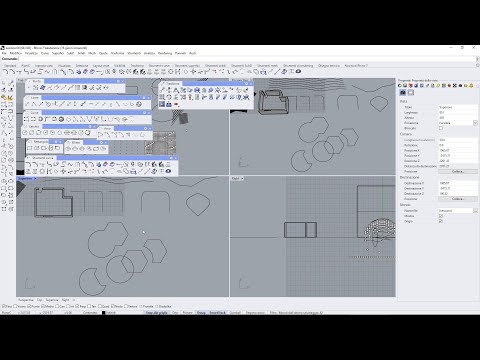Image resolution: width=480 pixels, height=360 pixels.
Task: Click the Comando input field
Action: [247, 59]
